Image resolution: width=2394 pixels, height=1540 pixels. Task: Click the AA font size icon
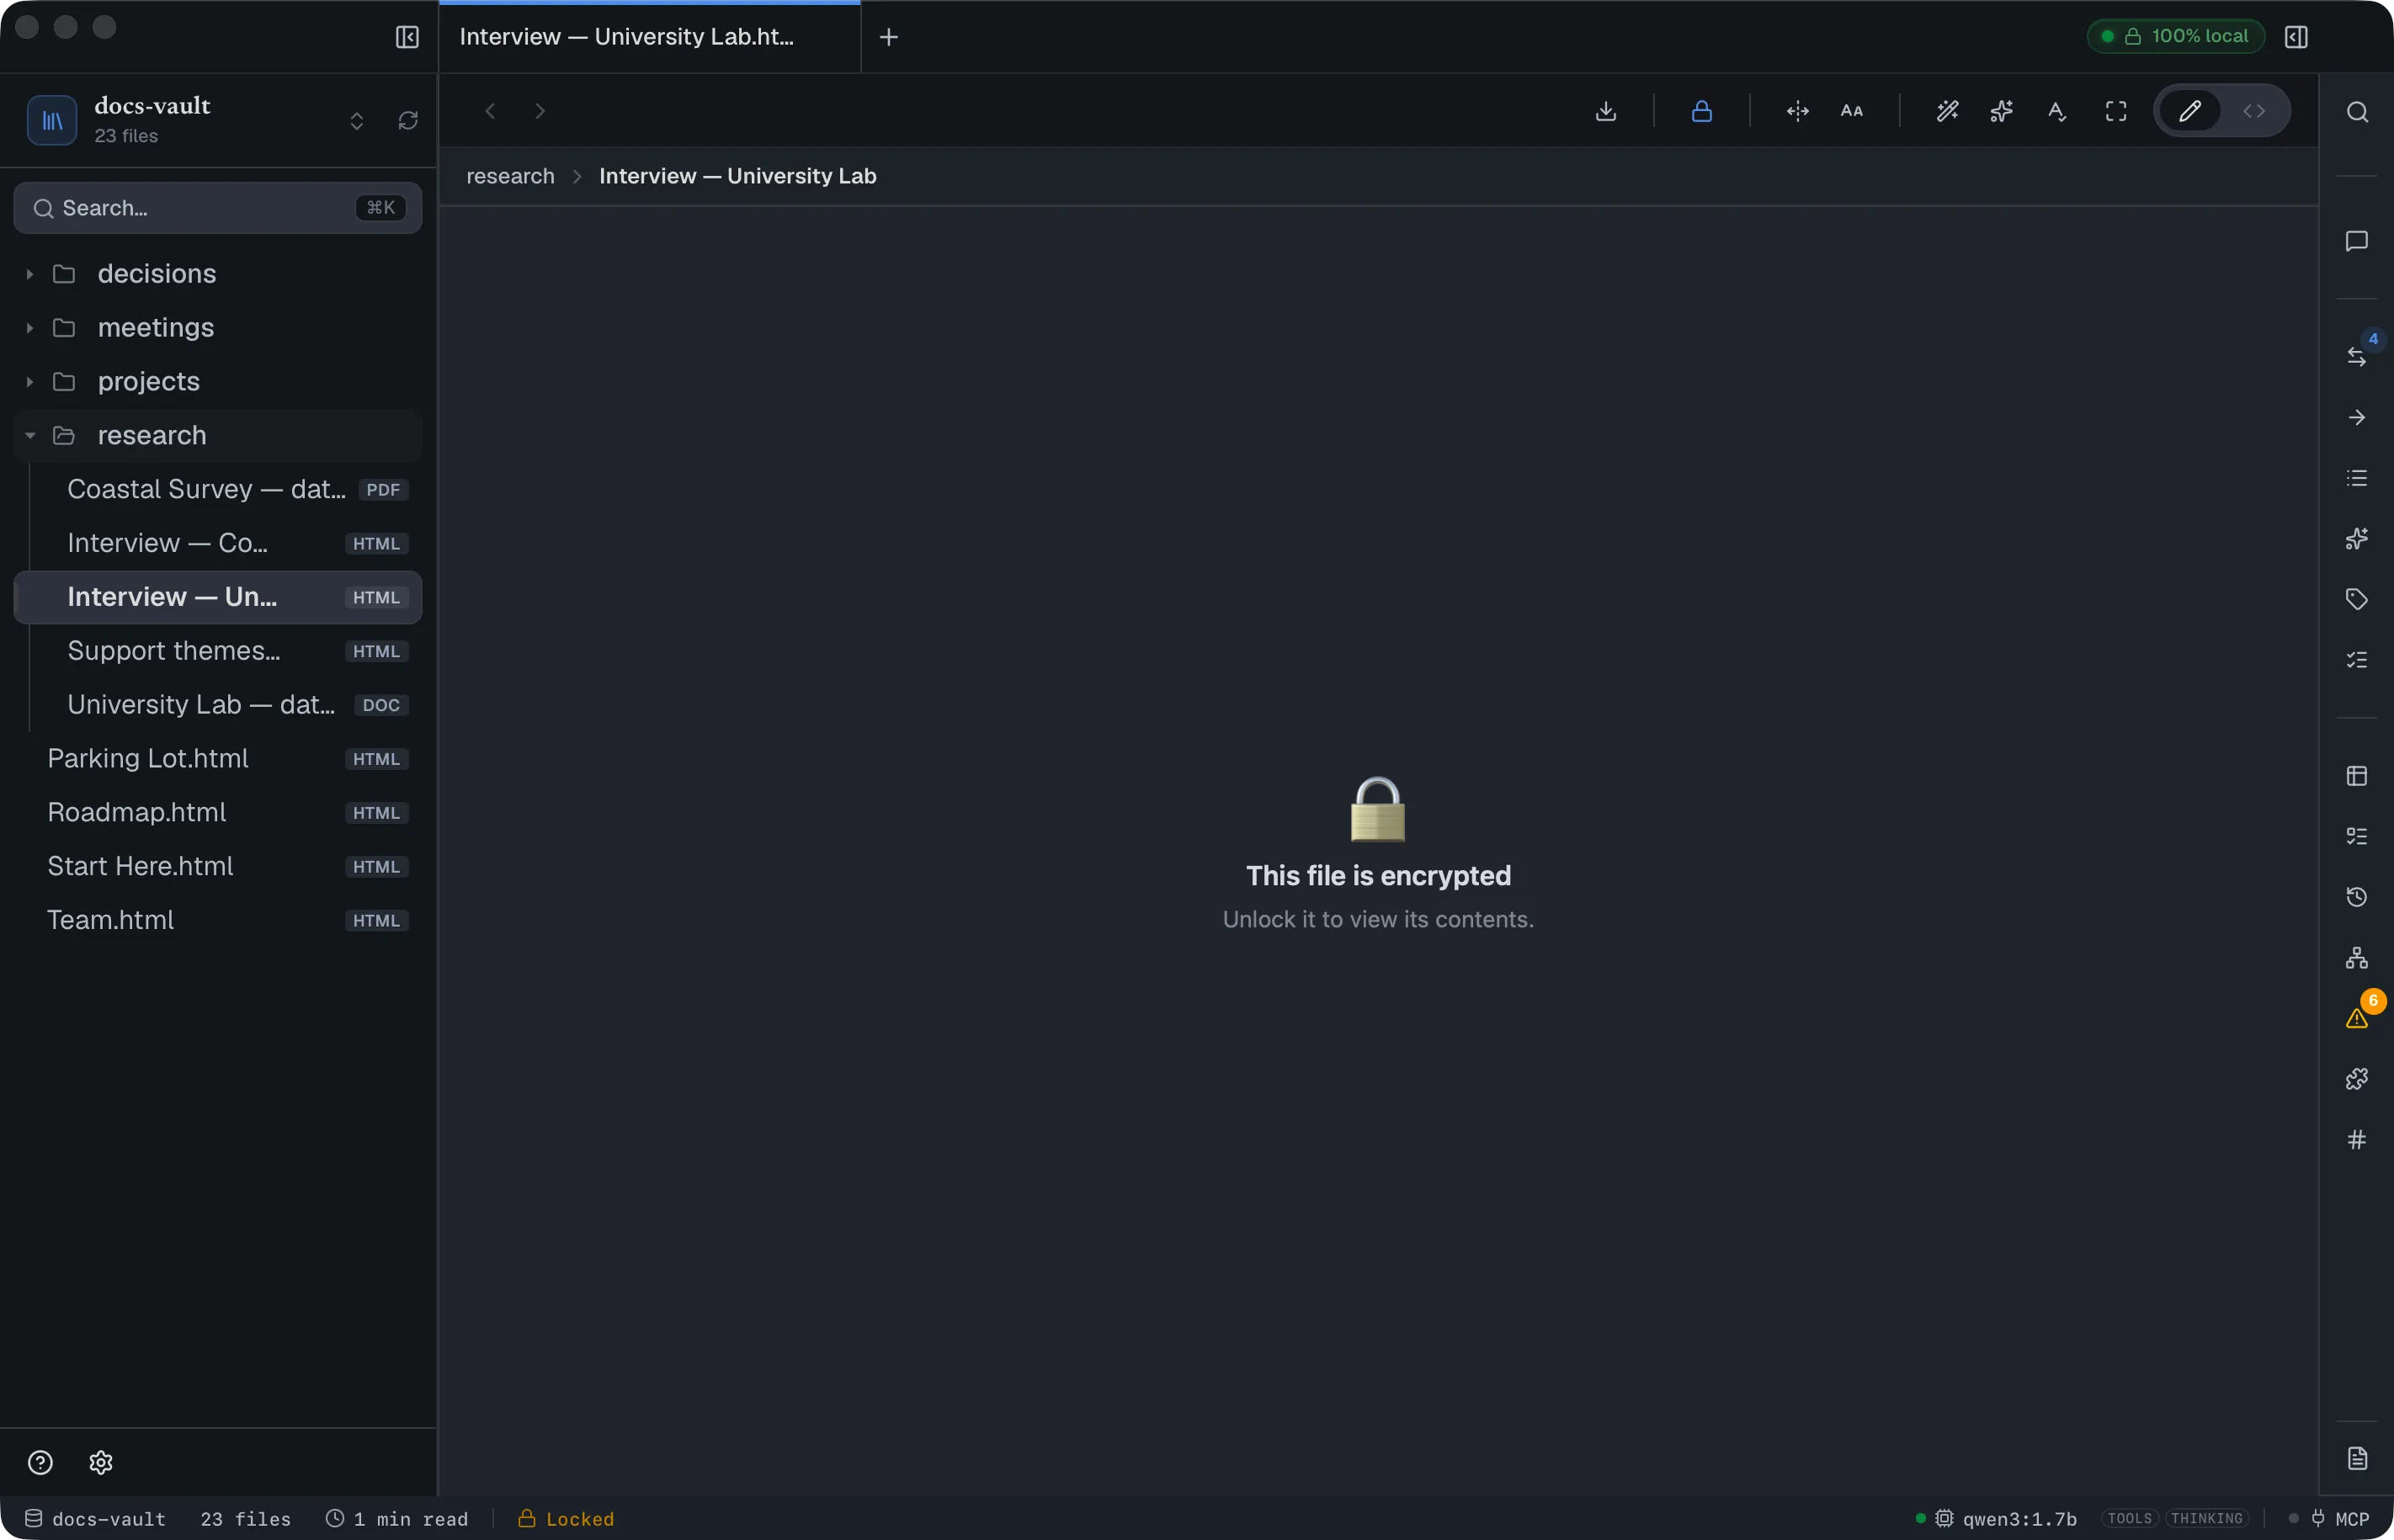[x=1852, y=111]
